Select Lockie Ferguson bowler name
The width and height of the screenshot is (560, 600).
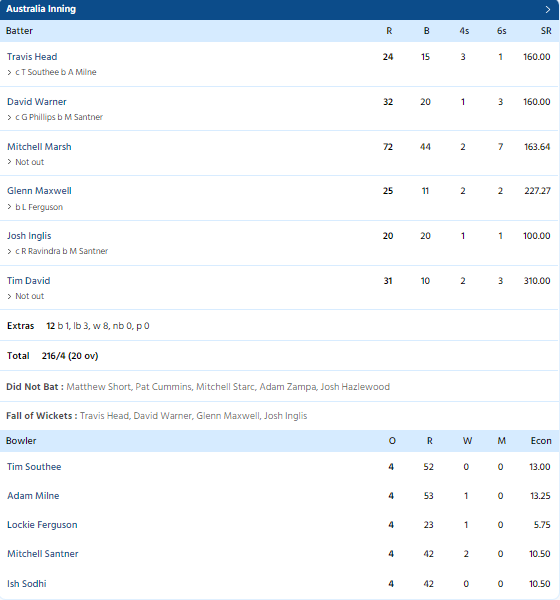(42, 525)
